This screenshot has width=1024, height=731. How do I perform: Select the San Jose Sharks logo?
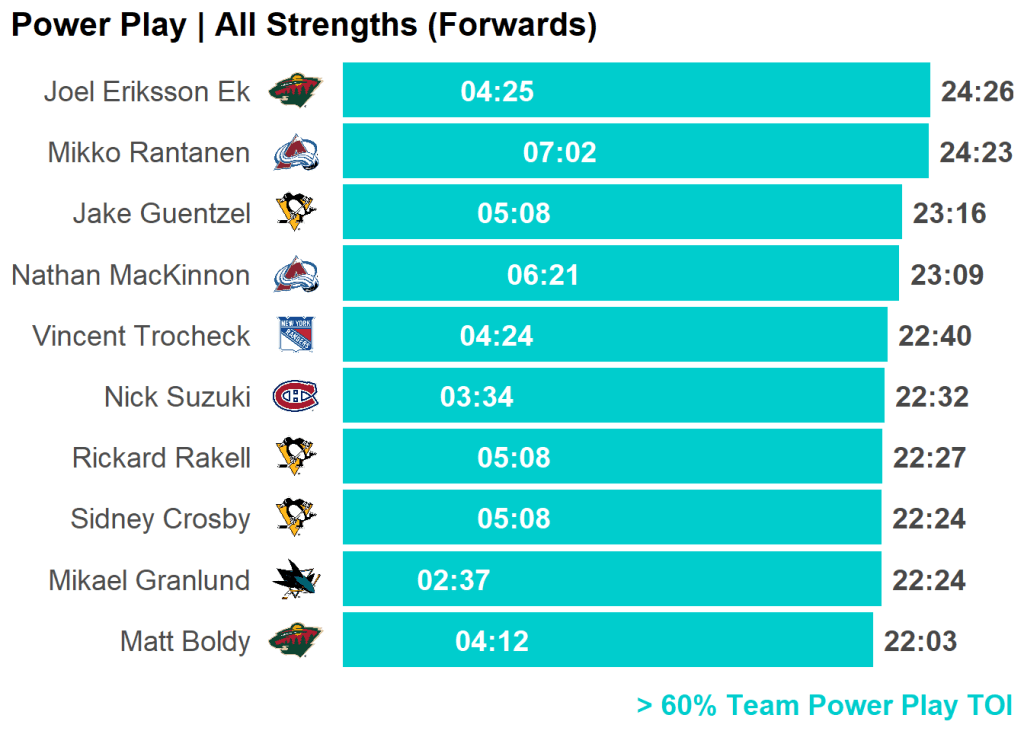(296, 580)
